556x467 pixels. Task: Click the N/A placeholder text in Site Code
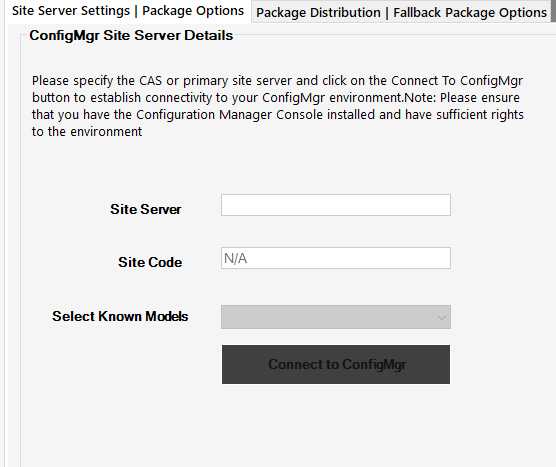tap(235, 258)
